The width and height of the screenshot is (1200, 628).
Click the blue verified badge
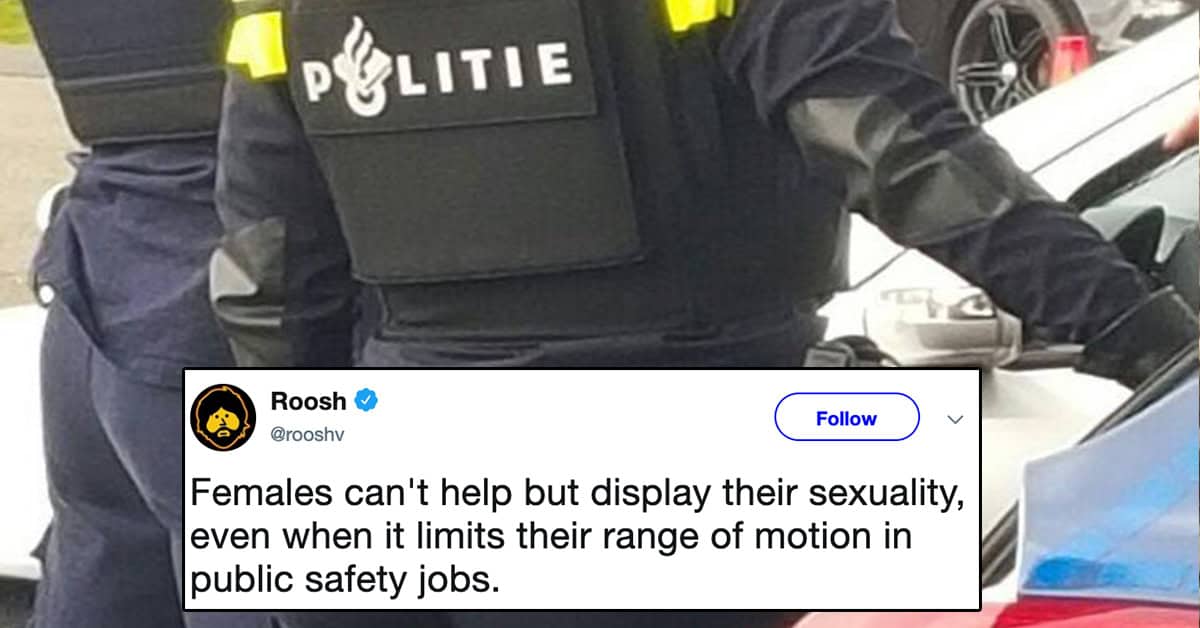pos(366,401)
